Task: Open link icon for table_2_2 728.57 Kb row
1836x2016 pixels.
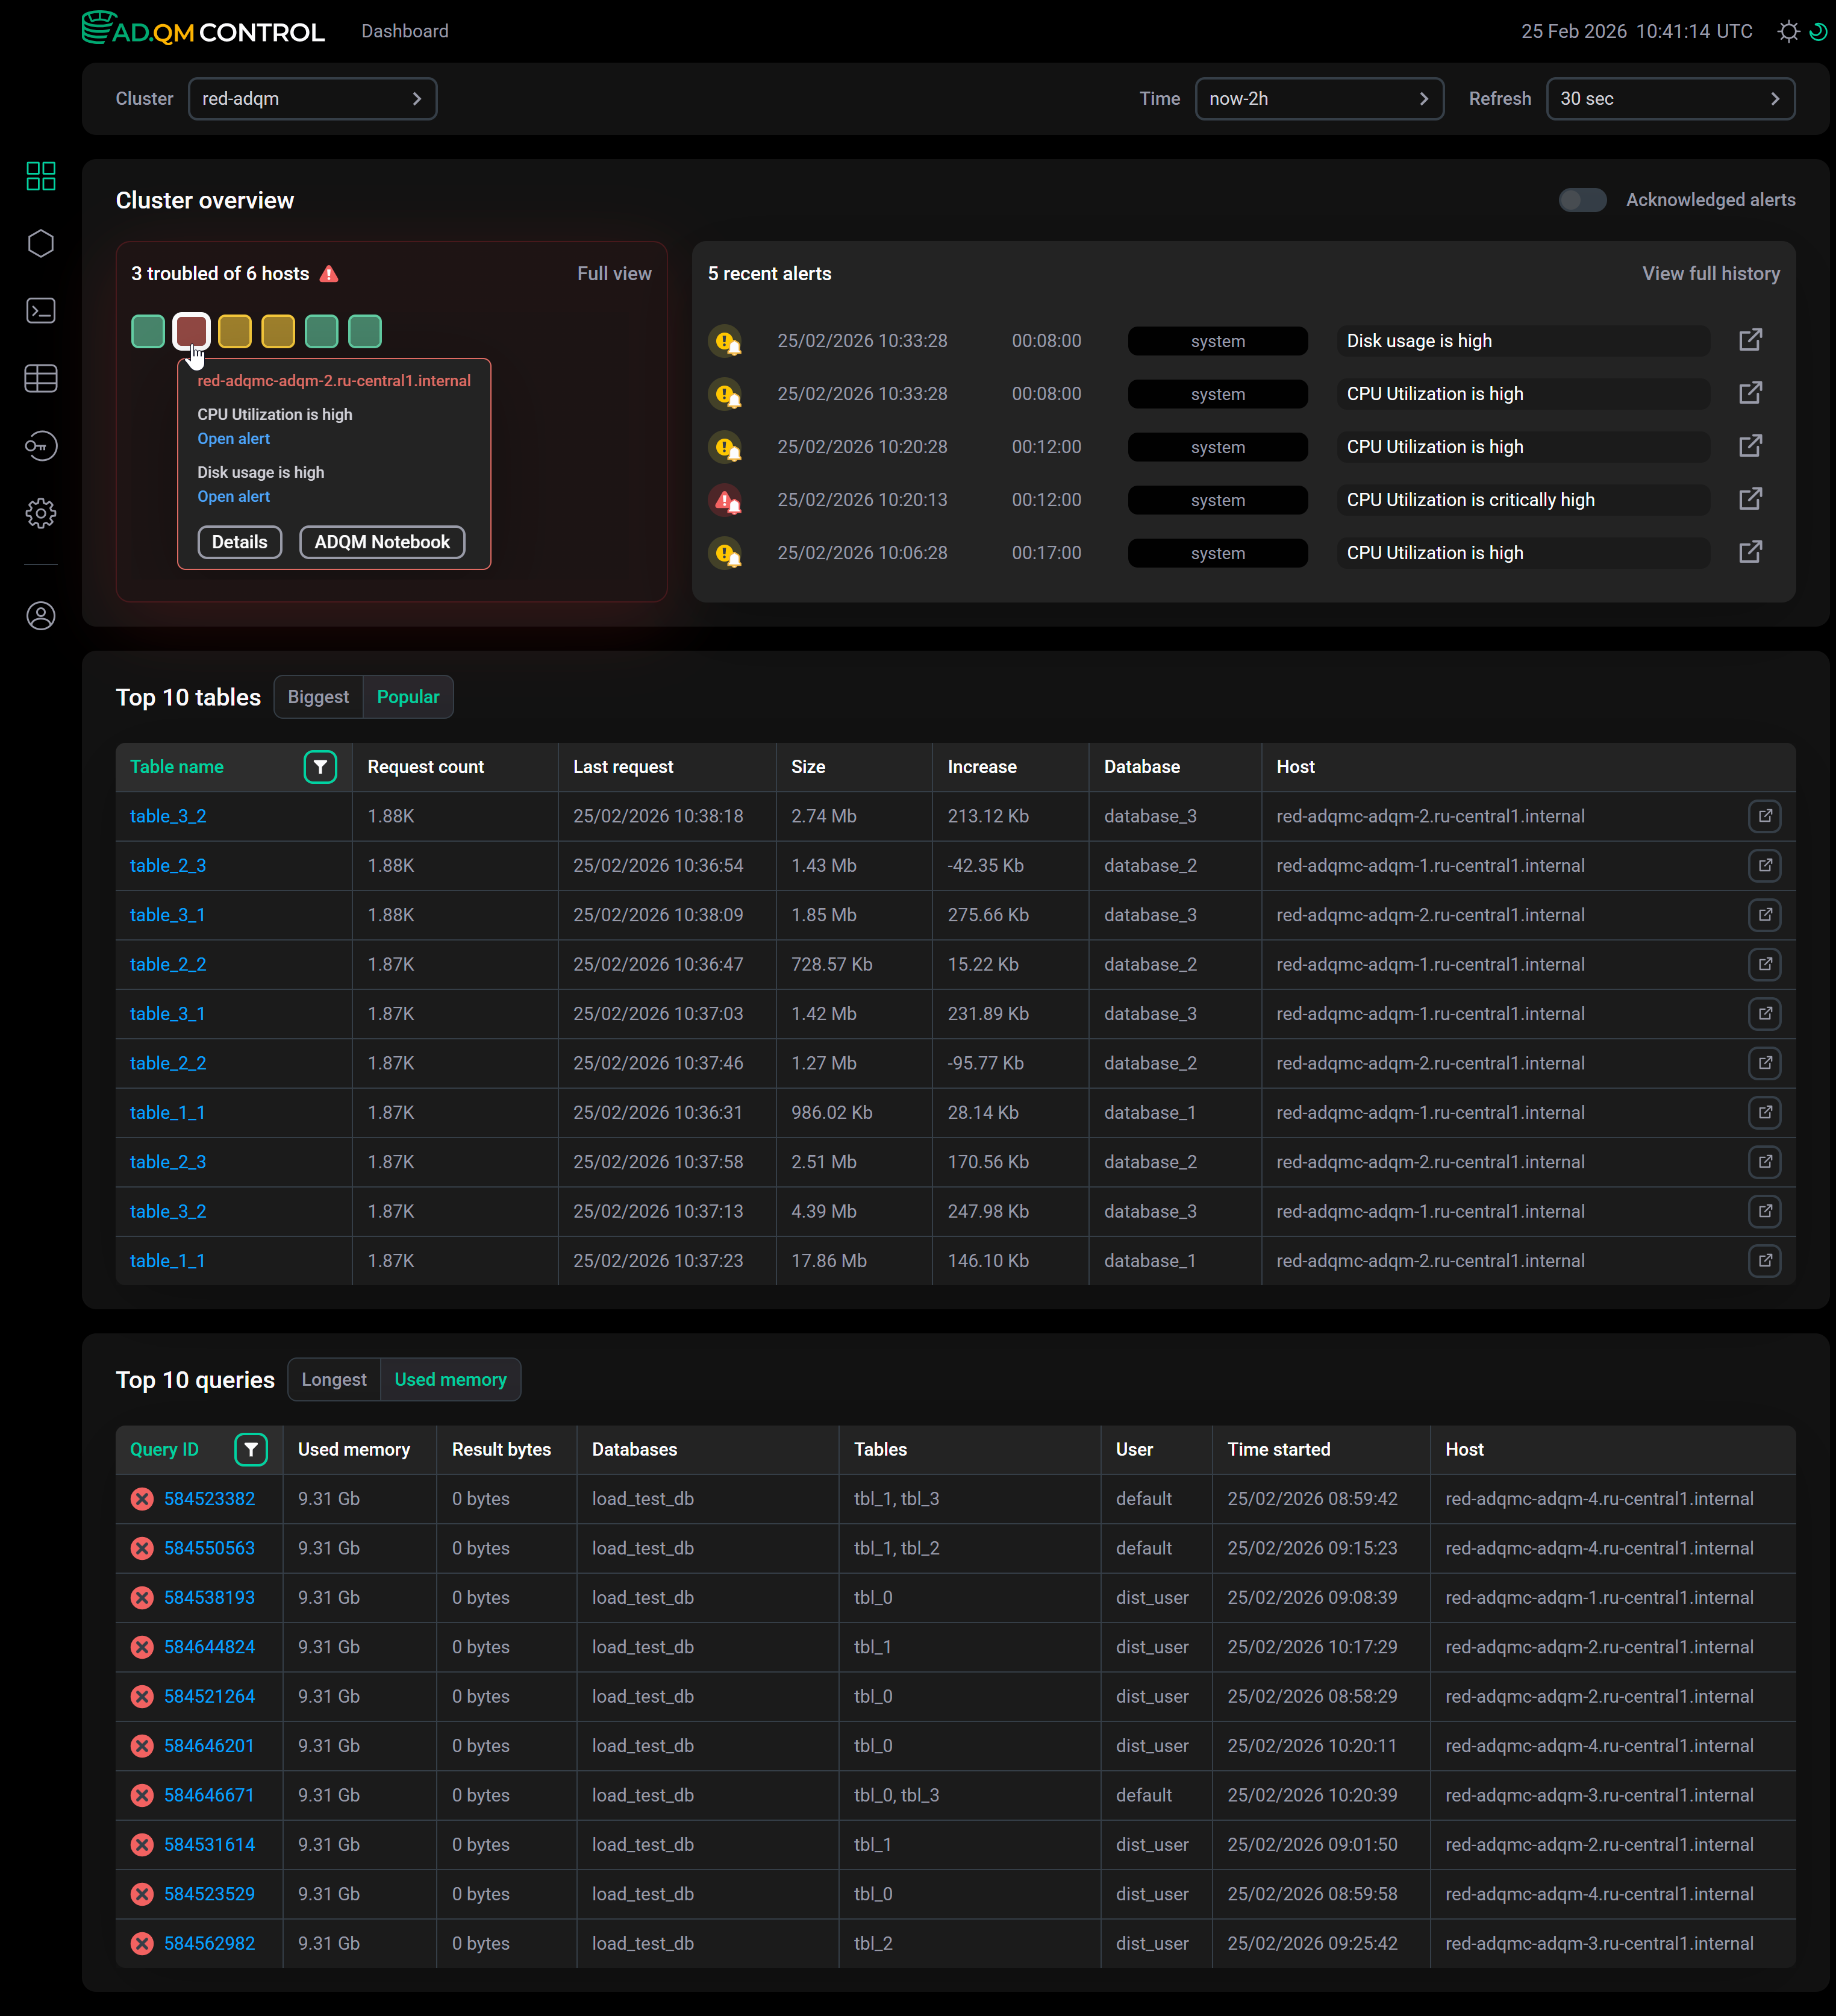Action: 1765,964
